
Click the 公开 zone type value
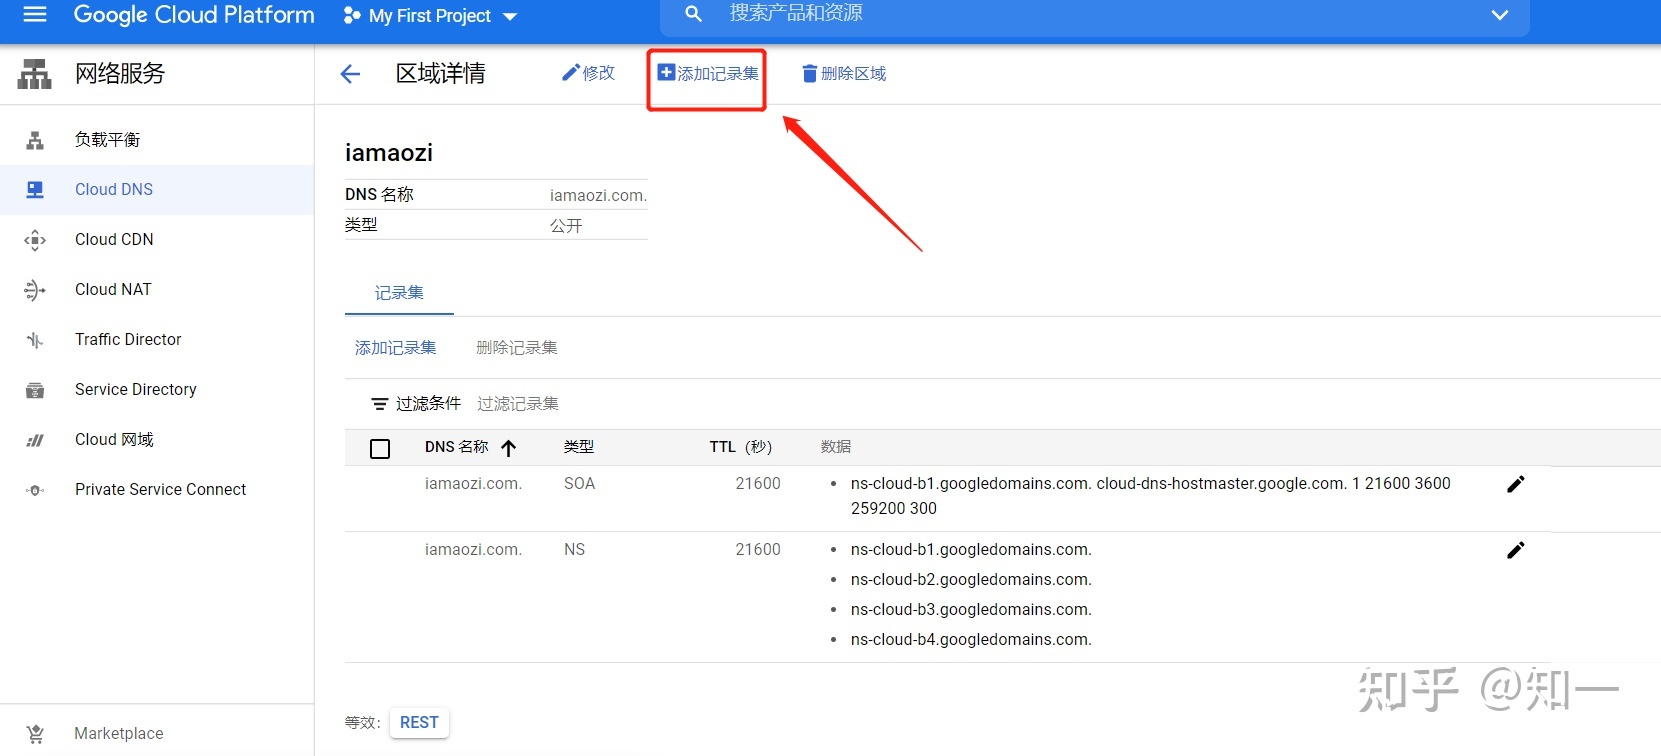[566, 226]
